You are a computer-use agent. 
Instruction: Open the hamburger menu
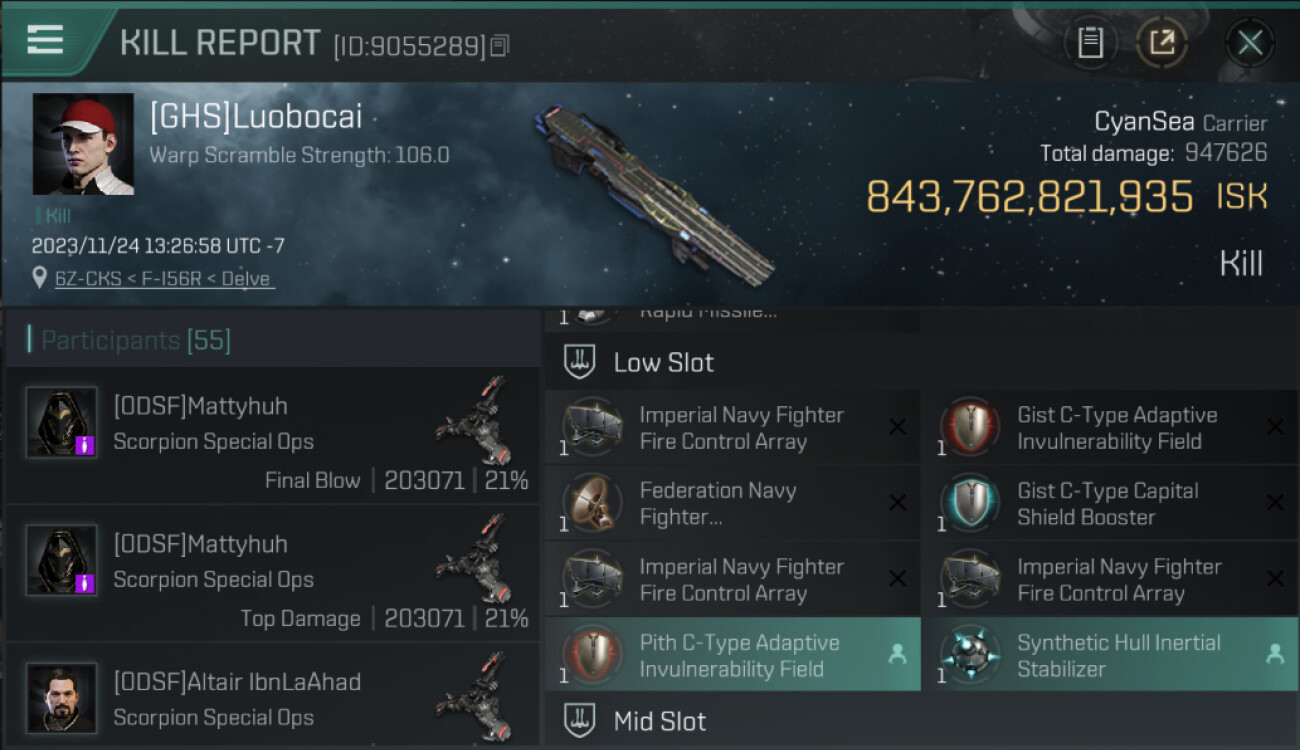45,40
